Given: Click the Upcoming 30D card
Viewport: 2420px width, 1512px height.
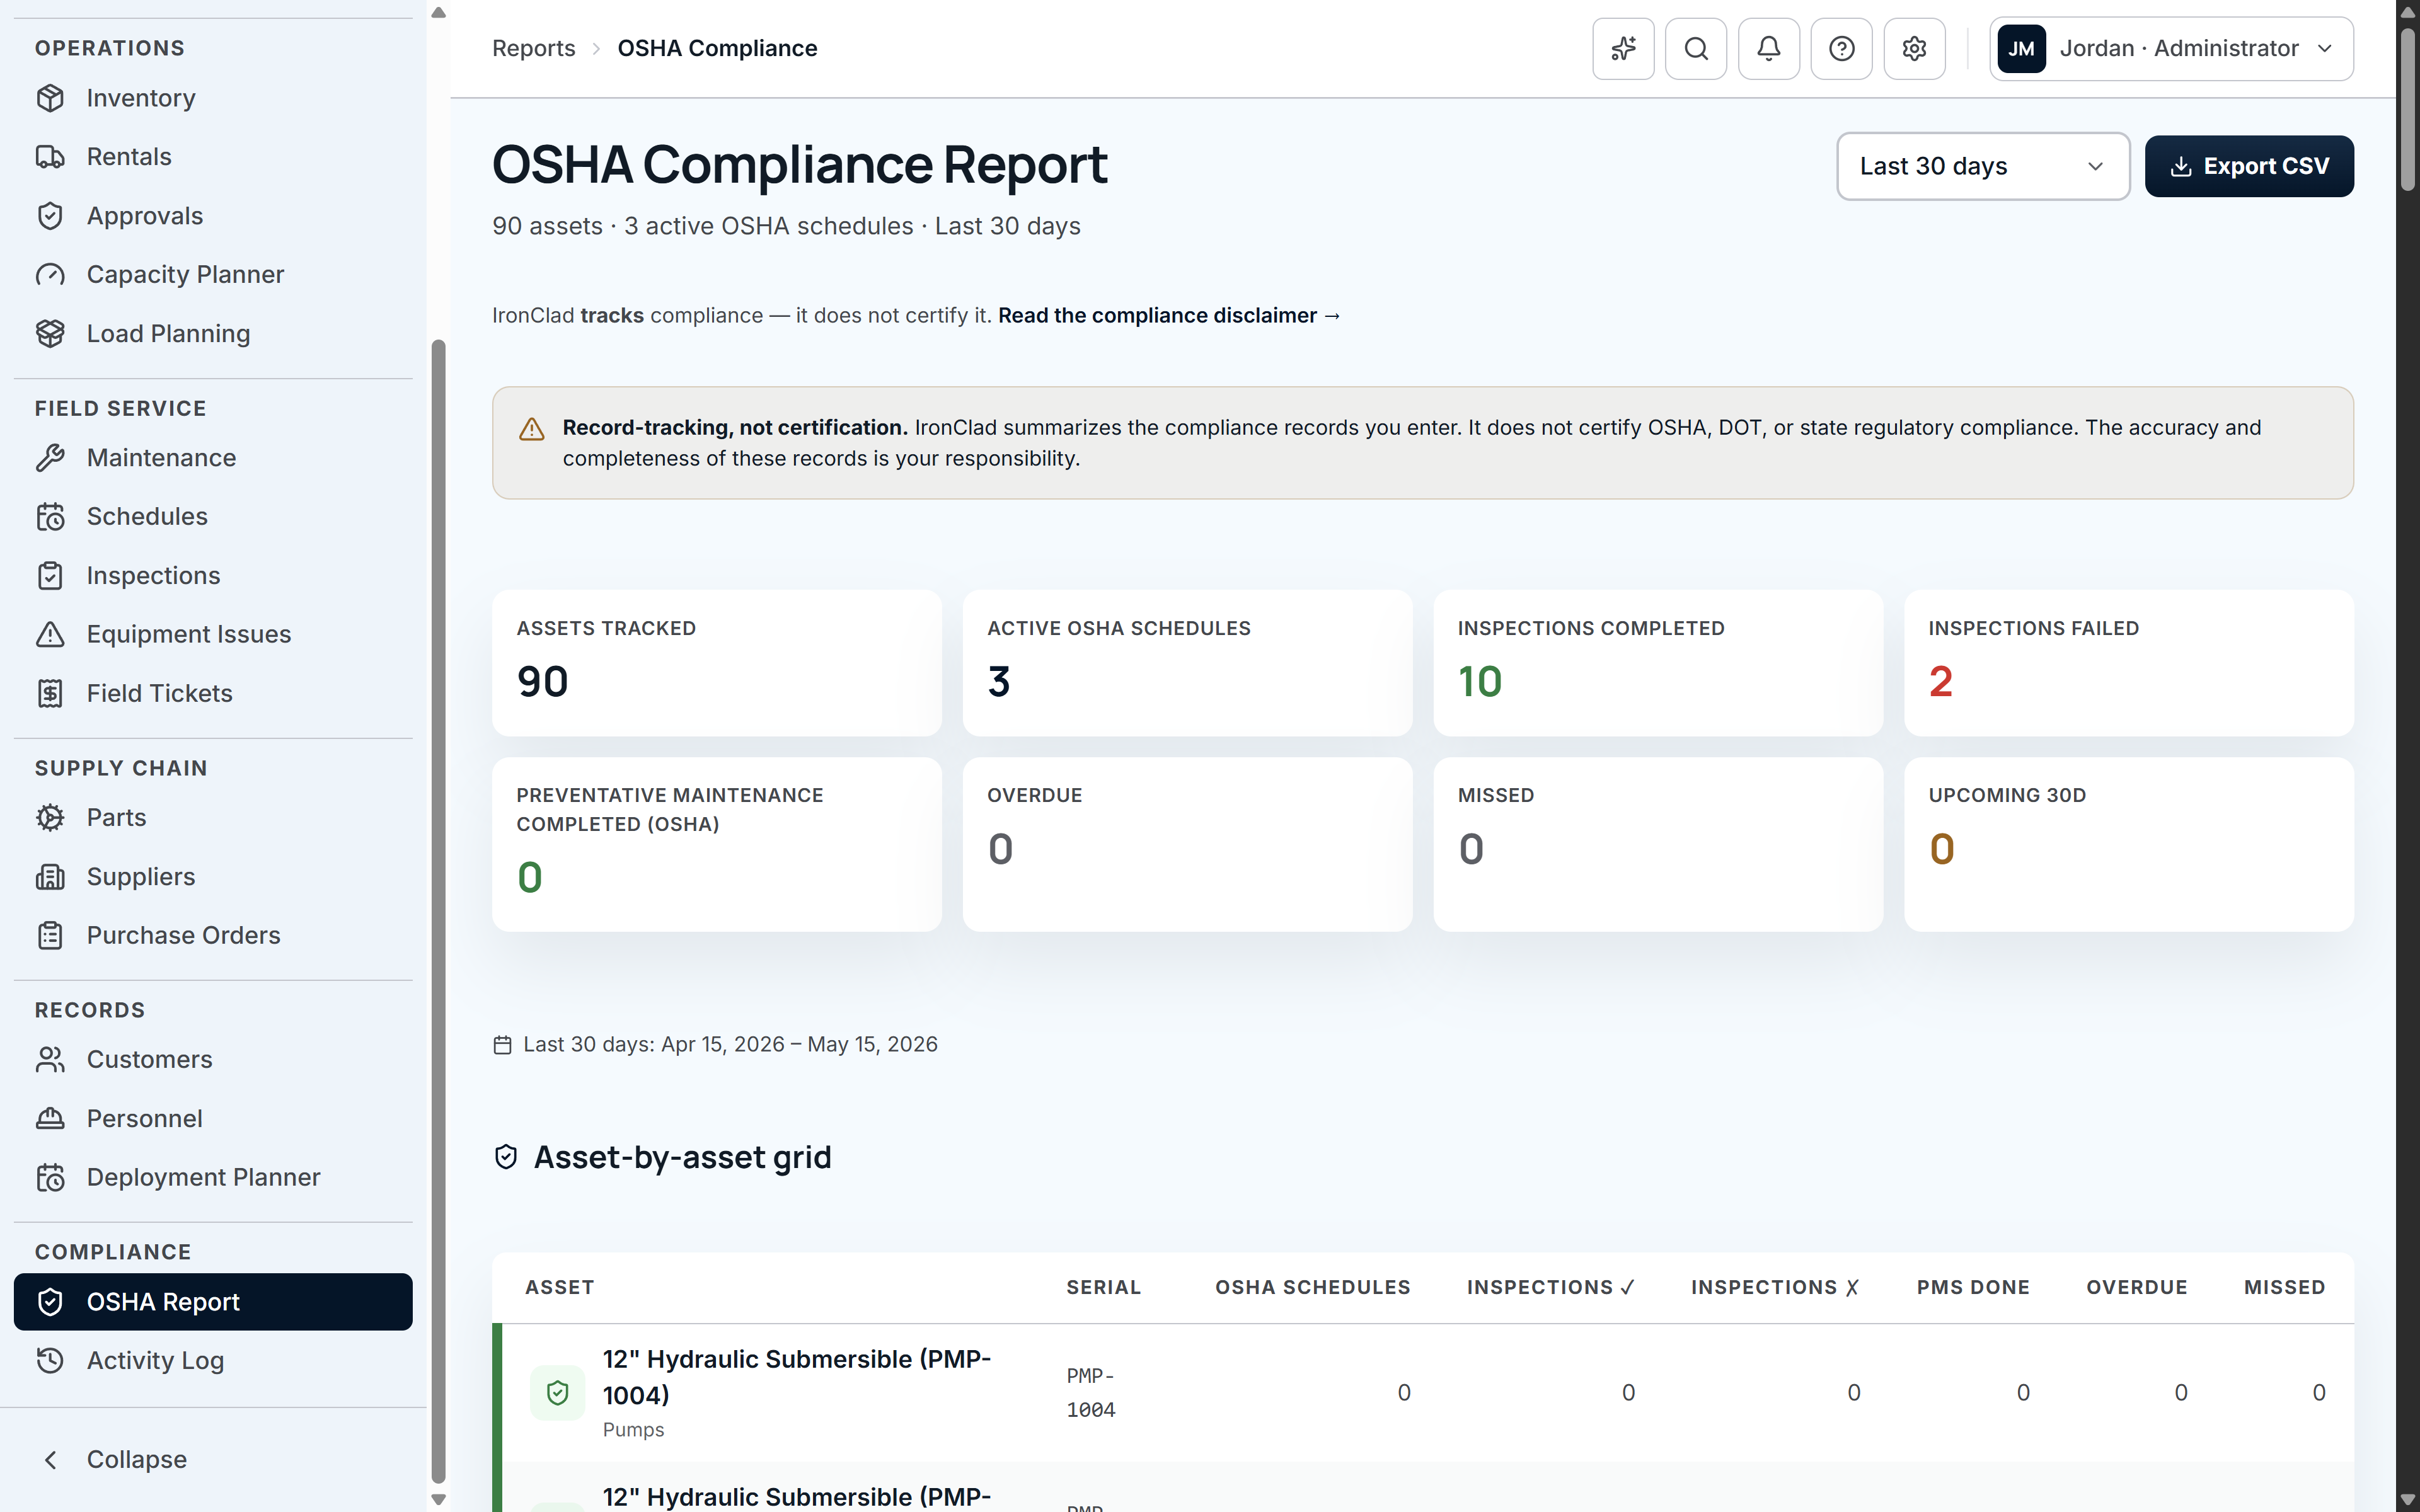Looking at the screenshot, I should pos(2128,844).
